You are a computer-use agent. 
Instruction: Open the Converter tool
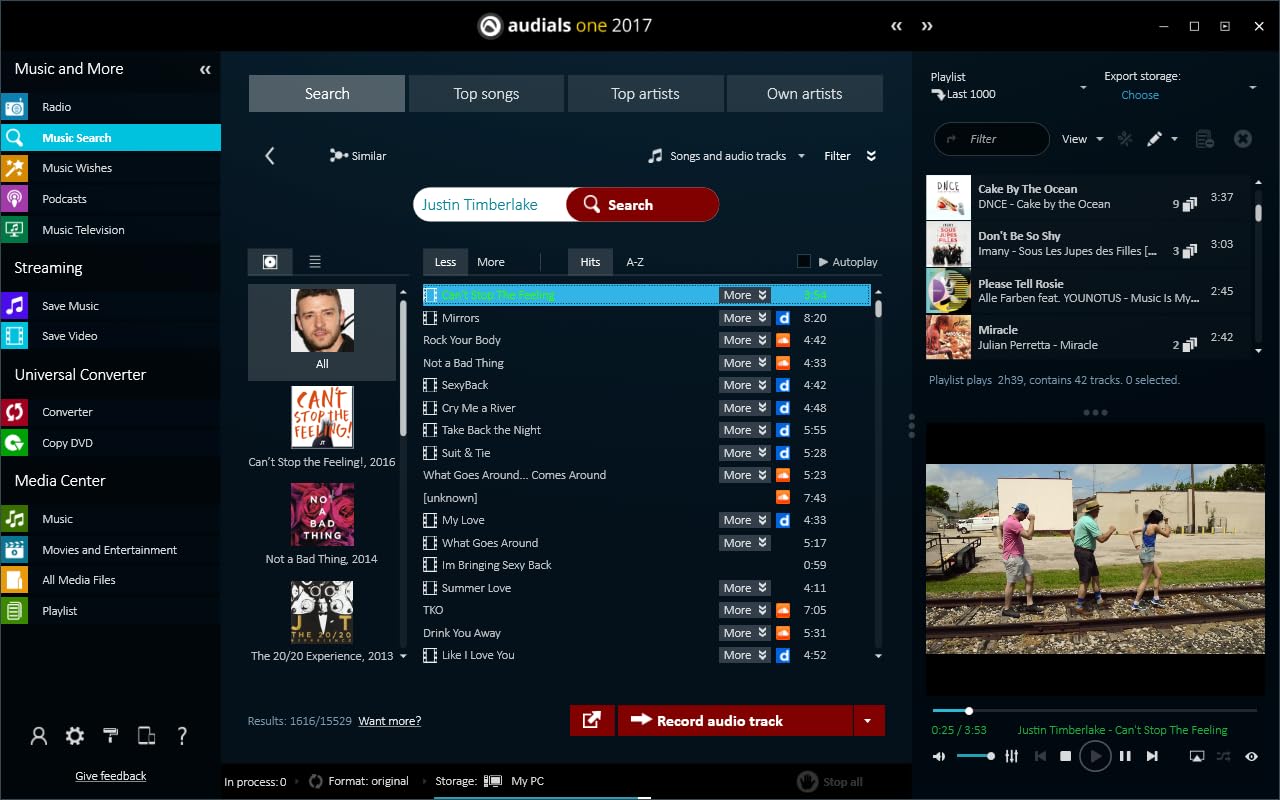[110, 412]
